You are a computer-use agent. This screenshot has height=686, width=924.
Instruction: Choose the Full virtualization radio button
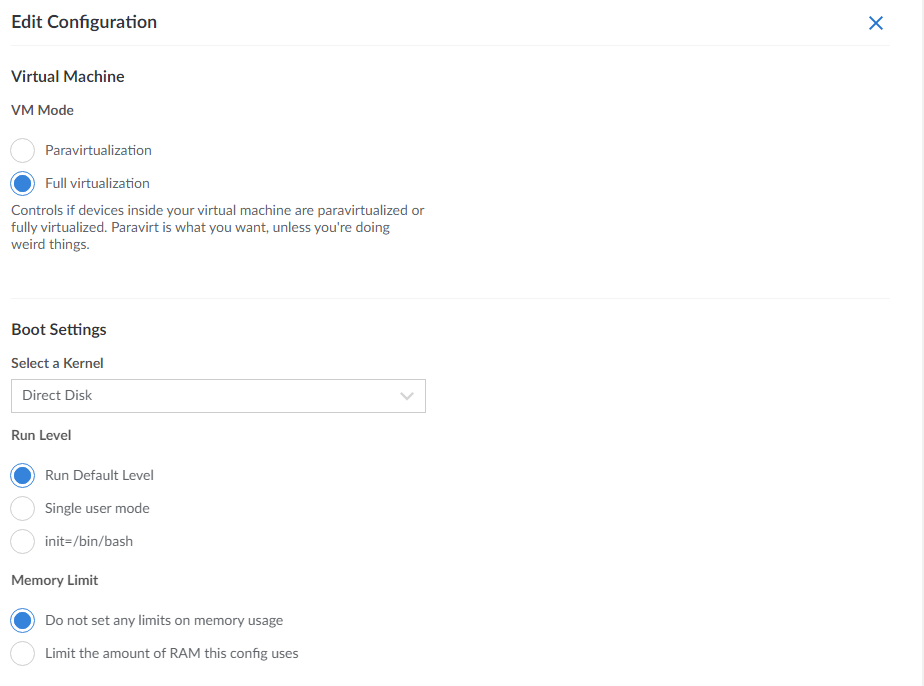(23, 184)
